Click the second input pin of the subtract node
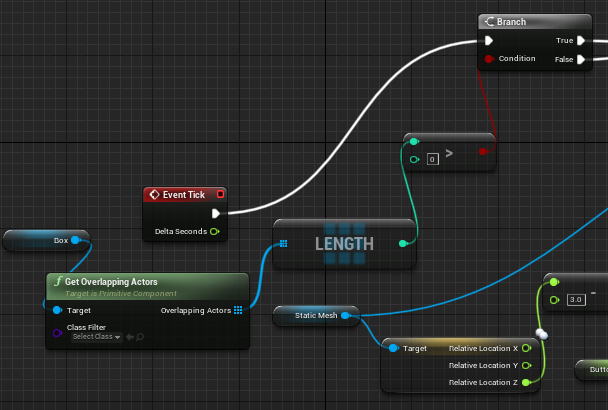The height and width of the screenshot is (410, 608). coord(554,300)
